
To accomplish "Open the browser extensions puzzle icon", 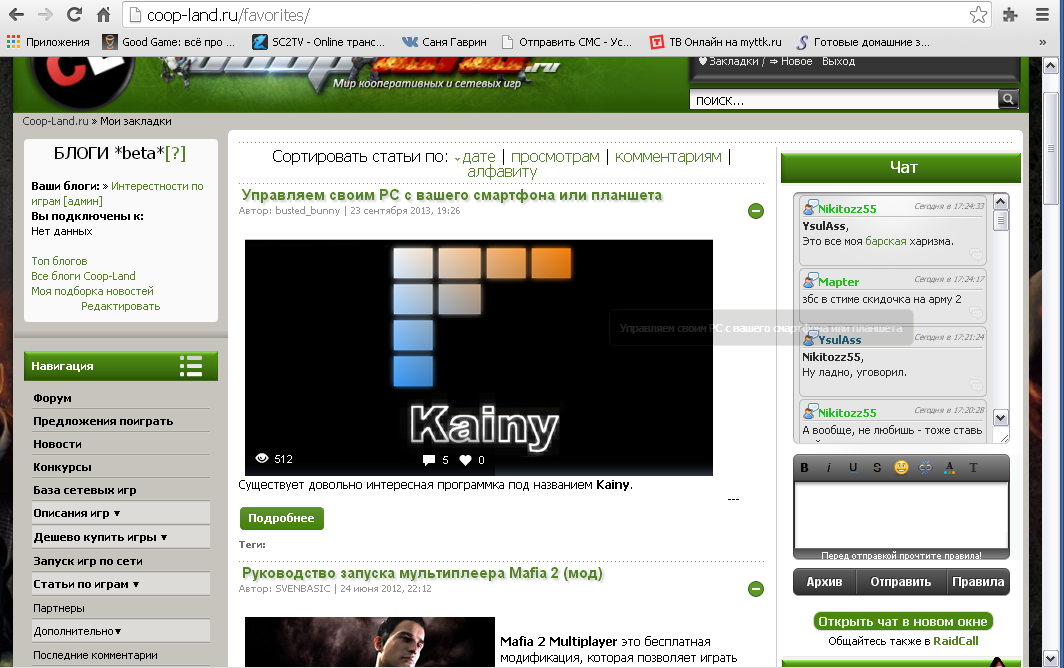I will (1010, 14).
